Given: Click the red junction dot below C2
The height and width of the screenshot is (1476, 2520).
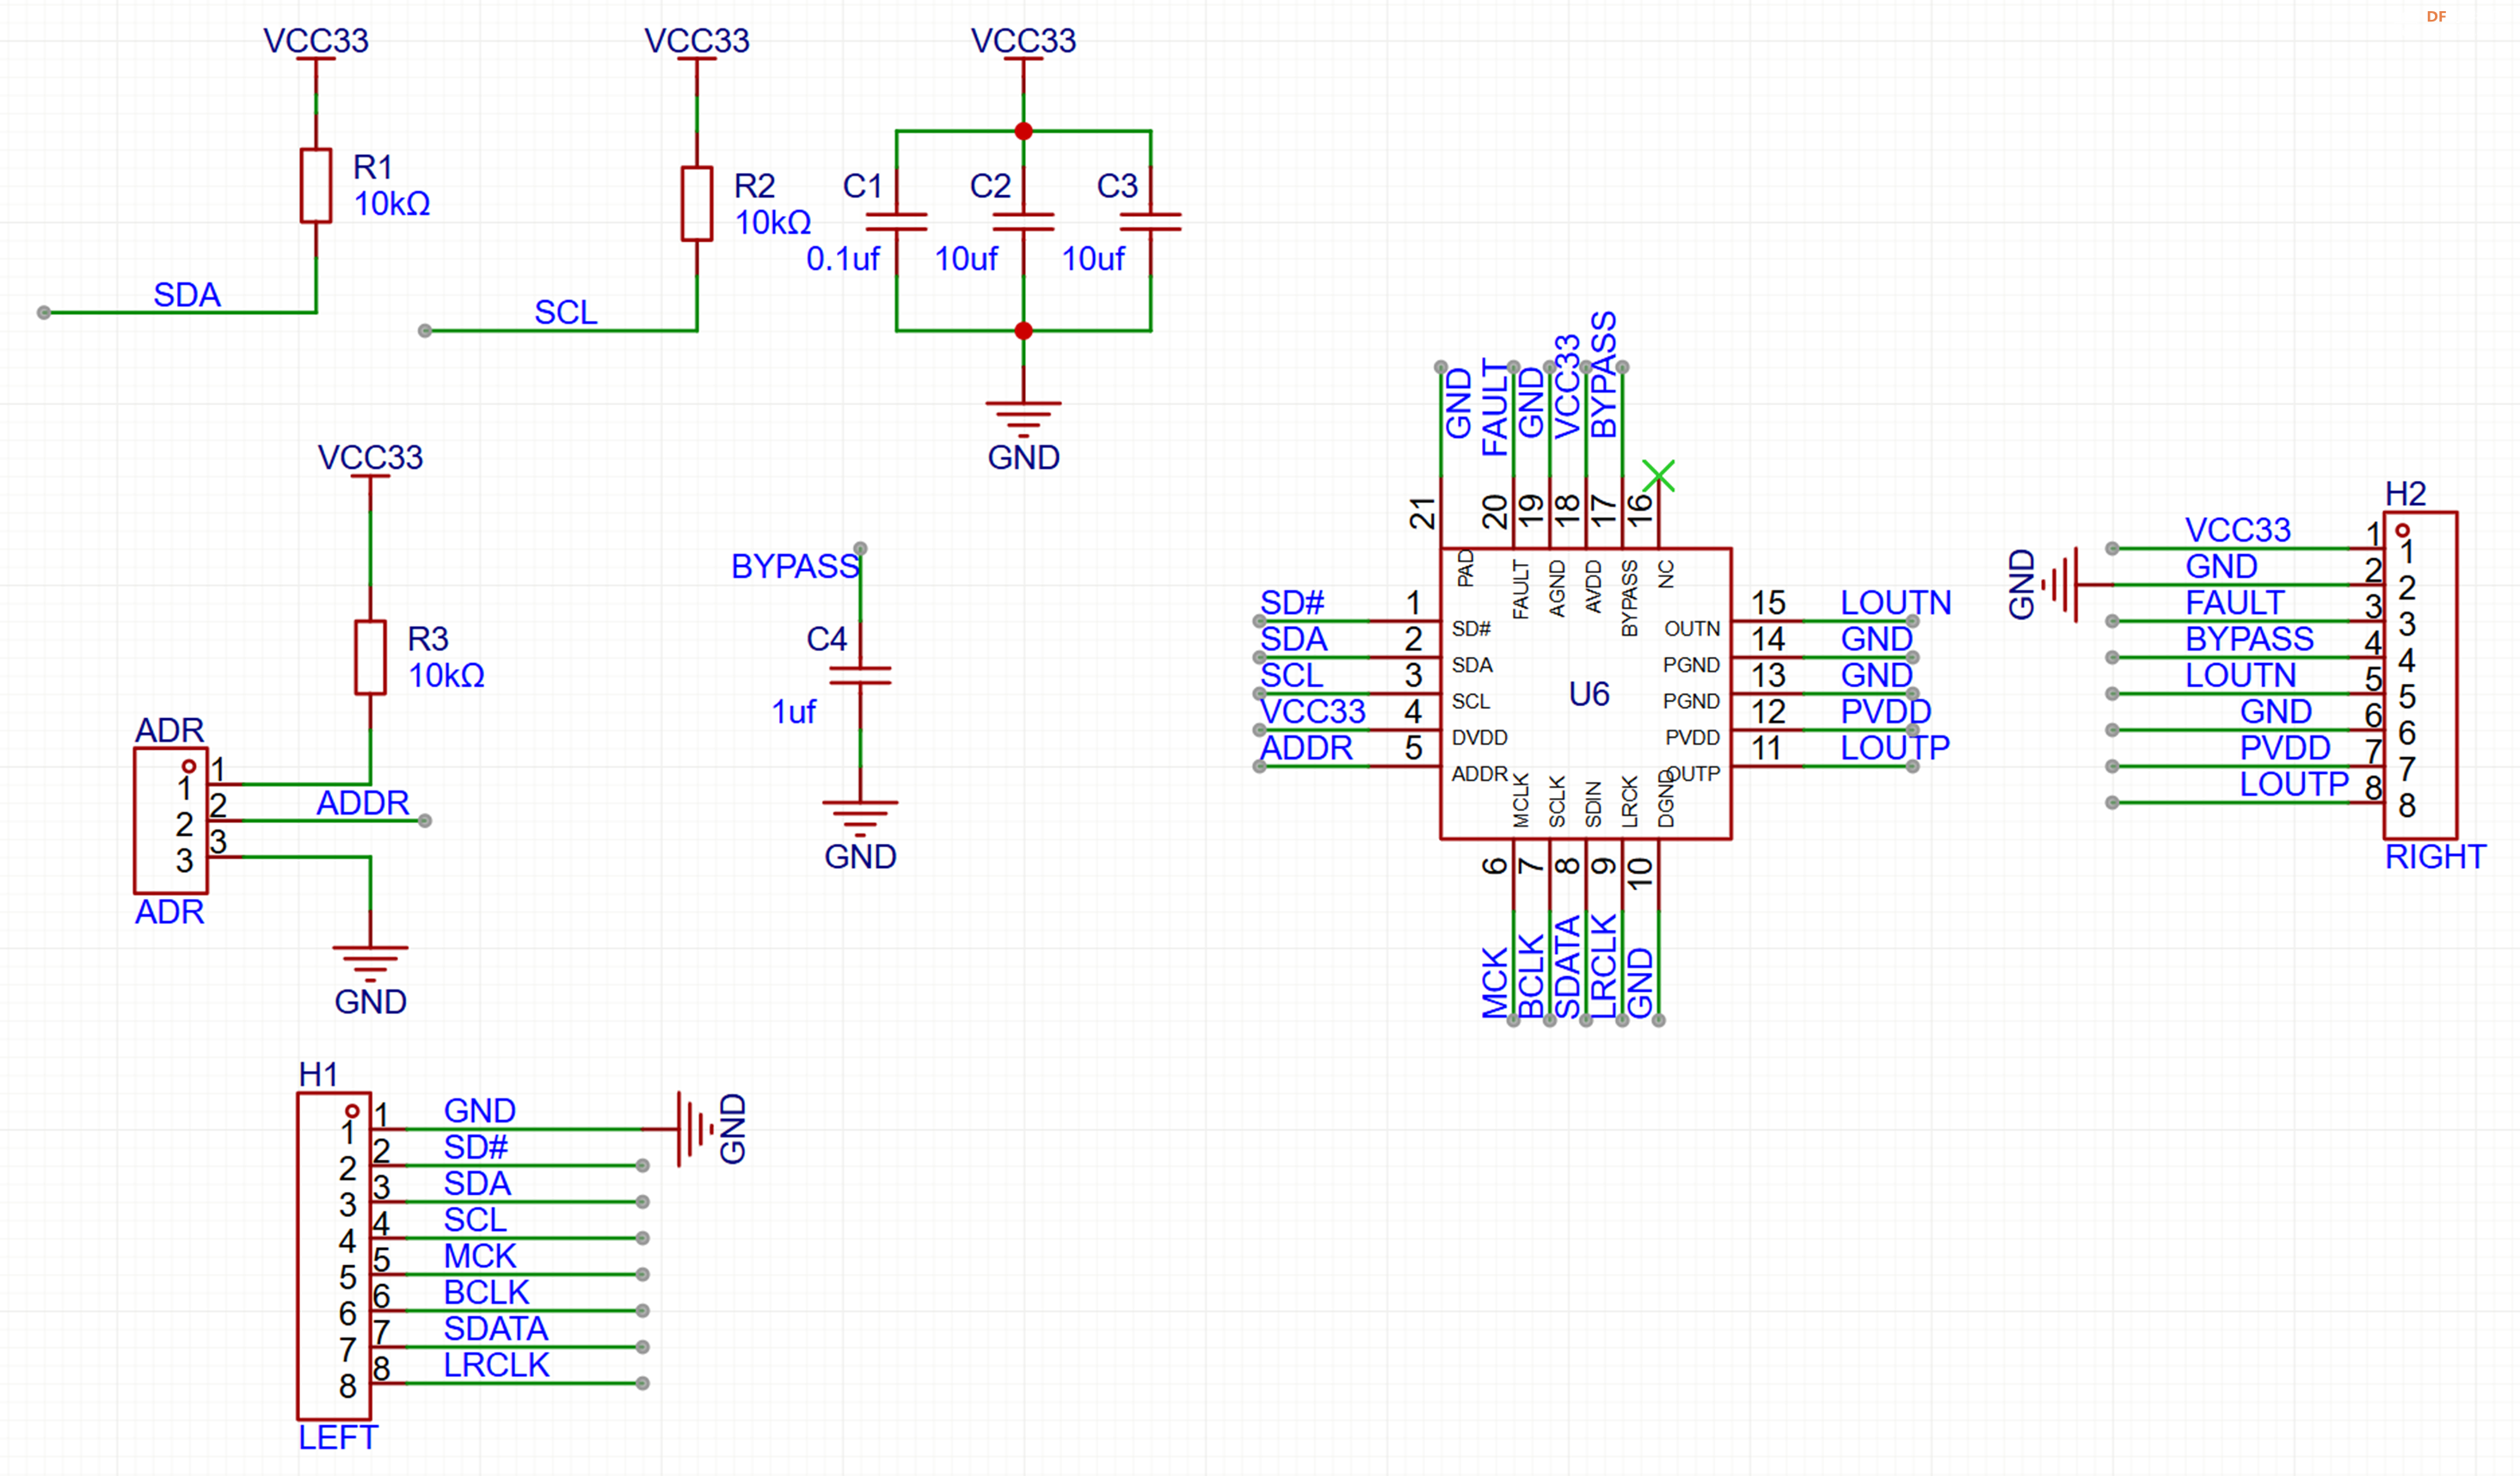Looking at the screenshot, I should coord(1023,330).
